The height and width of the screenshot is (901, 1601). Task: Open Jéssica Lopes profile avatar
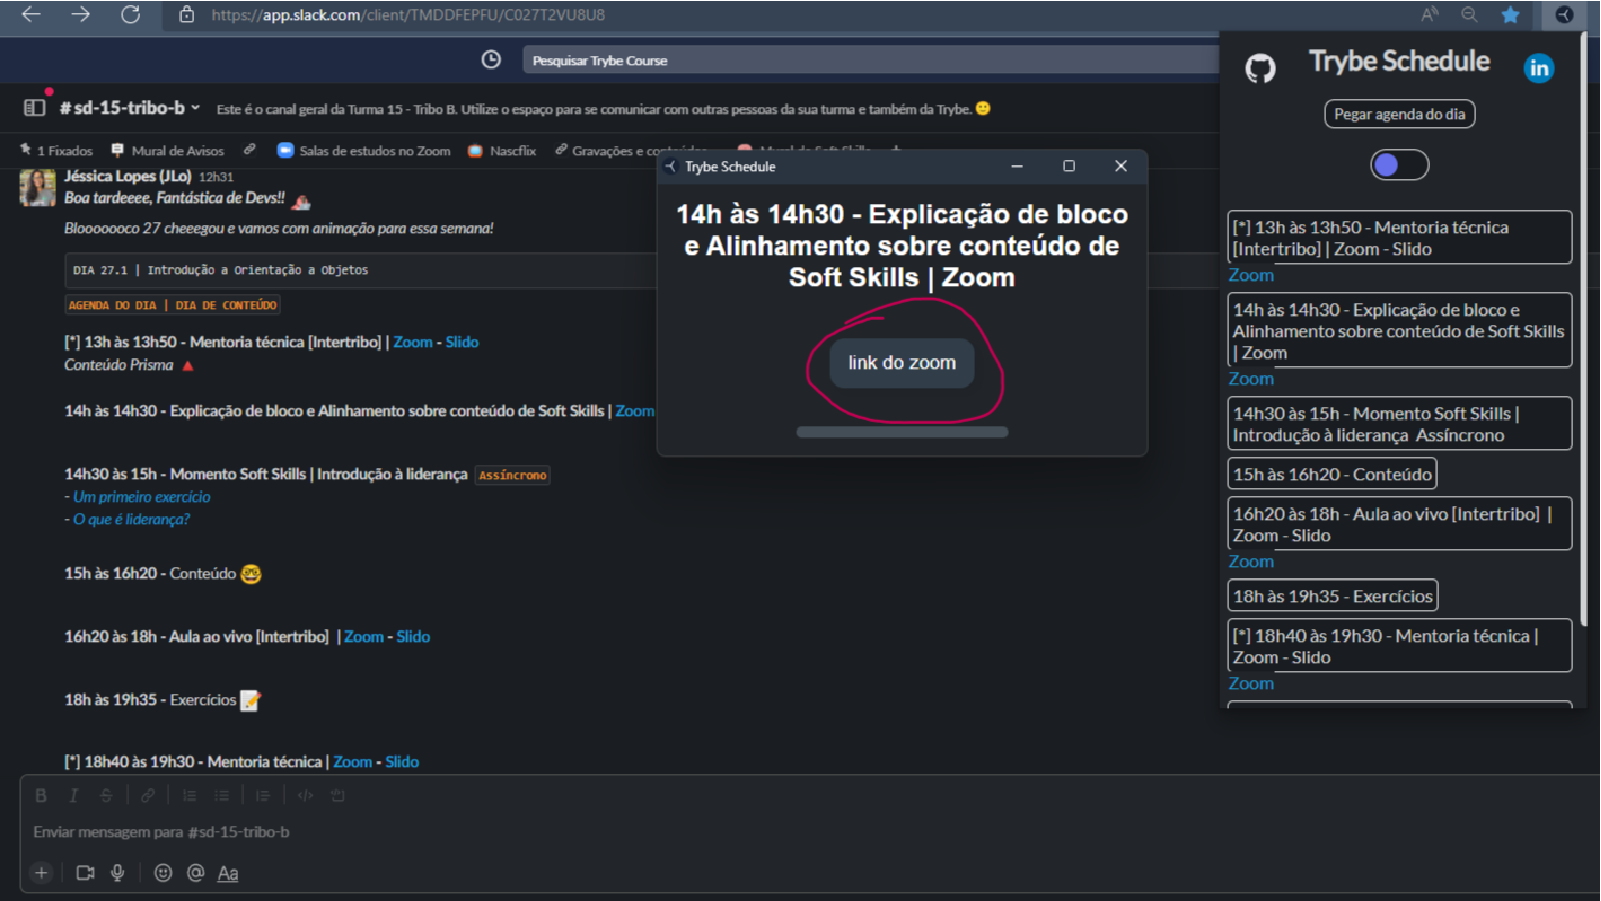point(38,187)
